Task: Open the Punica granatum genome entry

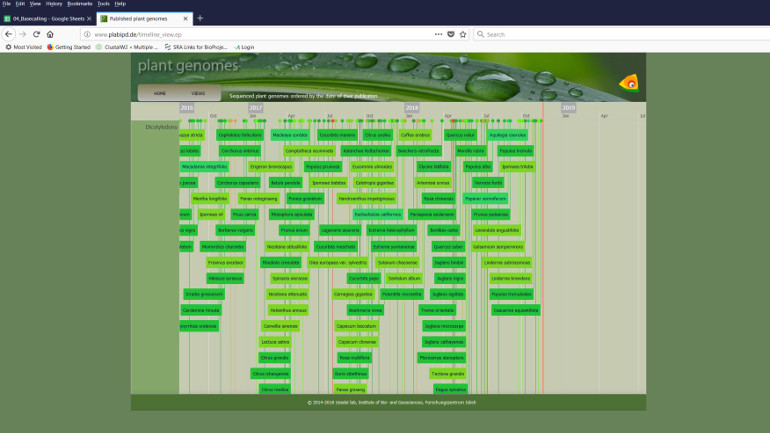Action: [305, 198]
